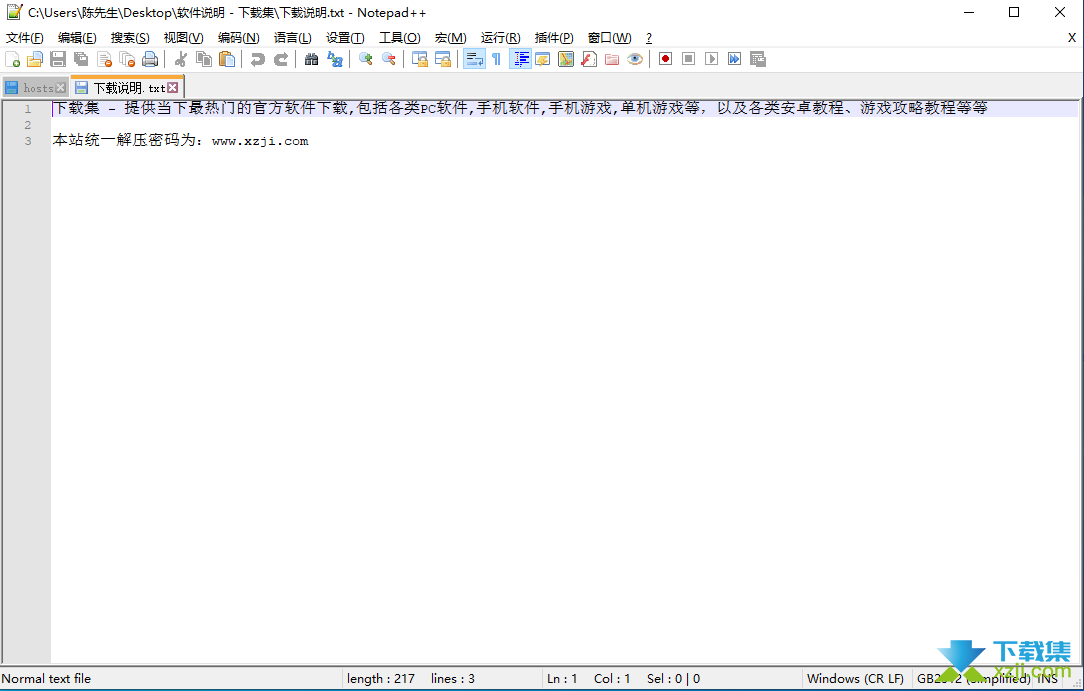Click Save recorded macro icon

[x=758, y=59]
